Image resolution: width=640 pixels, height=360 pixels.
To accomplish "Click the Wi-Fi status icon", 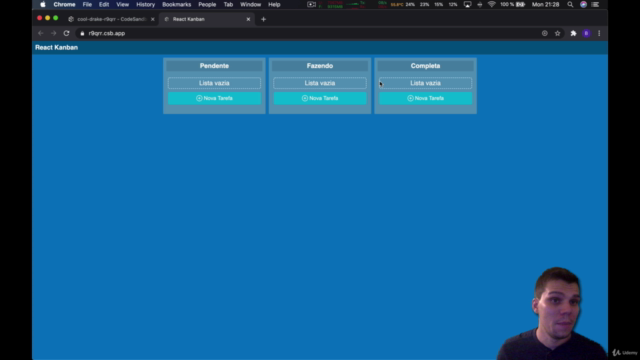I will 492,4.
